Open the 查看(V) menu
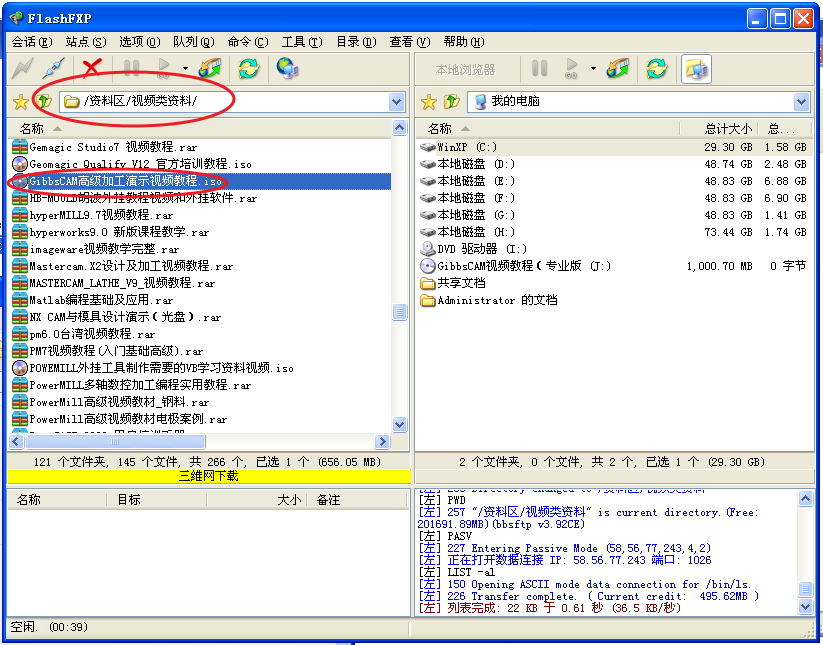This screenshot has width=823, height=645. pyautogui.click(x=410, y=42)
